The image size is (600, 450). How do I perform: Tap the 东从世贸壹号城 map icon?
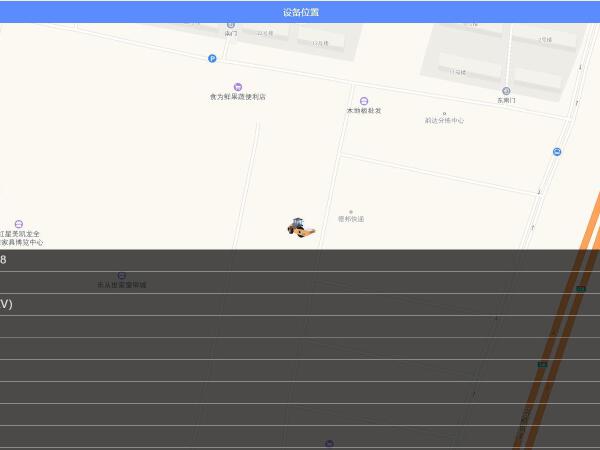click(x=122, y=275)
